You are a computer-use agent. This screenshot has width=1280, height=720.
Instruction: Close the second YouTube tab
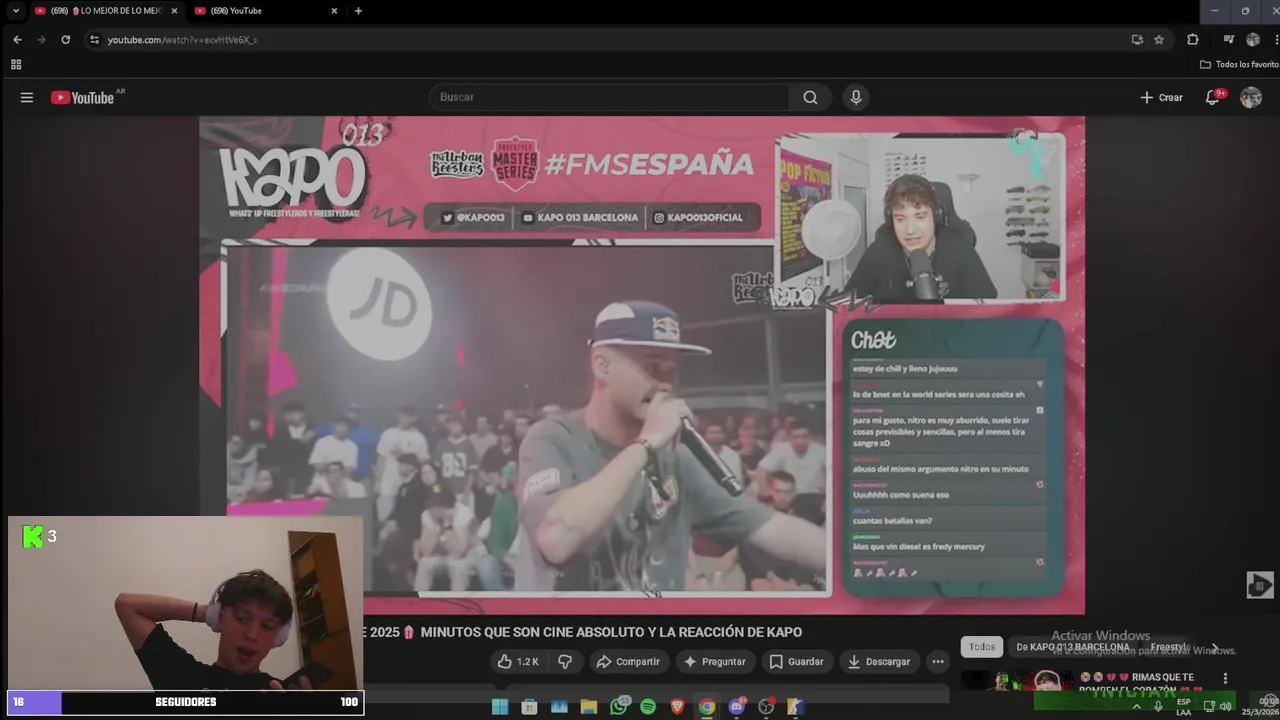click(x=334, y=11)
